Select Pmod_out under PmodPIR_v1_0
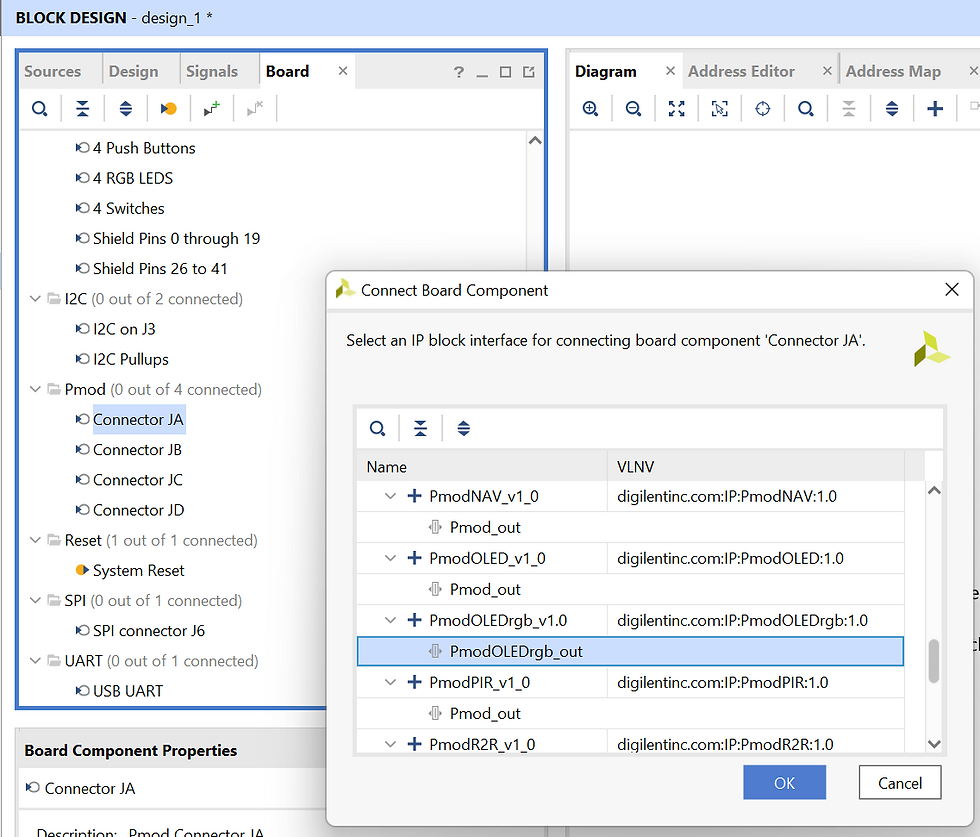Viewport: 980px width, 837px height. [485, 714]
